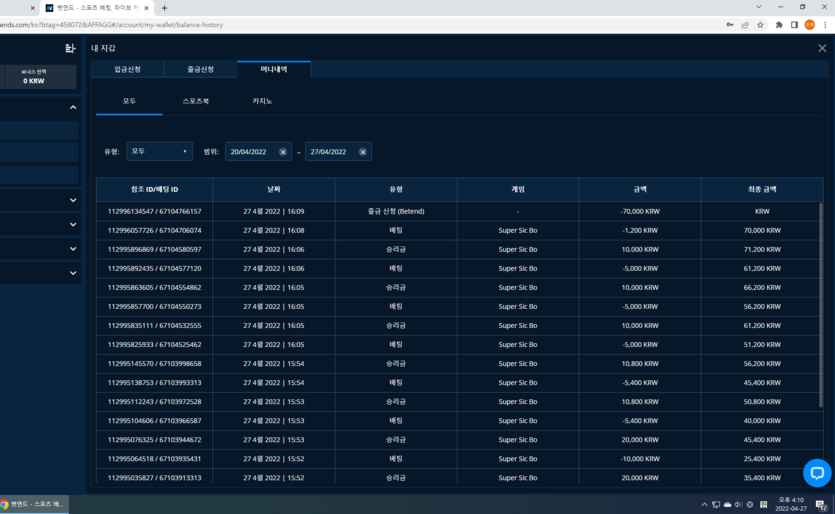Click date 27 4월 2022 | 16:08
Viewport: 835px width, 514px height.
pyautogui.click(x=274, y=231)
